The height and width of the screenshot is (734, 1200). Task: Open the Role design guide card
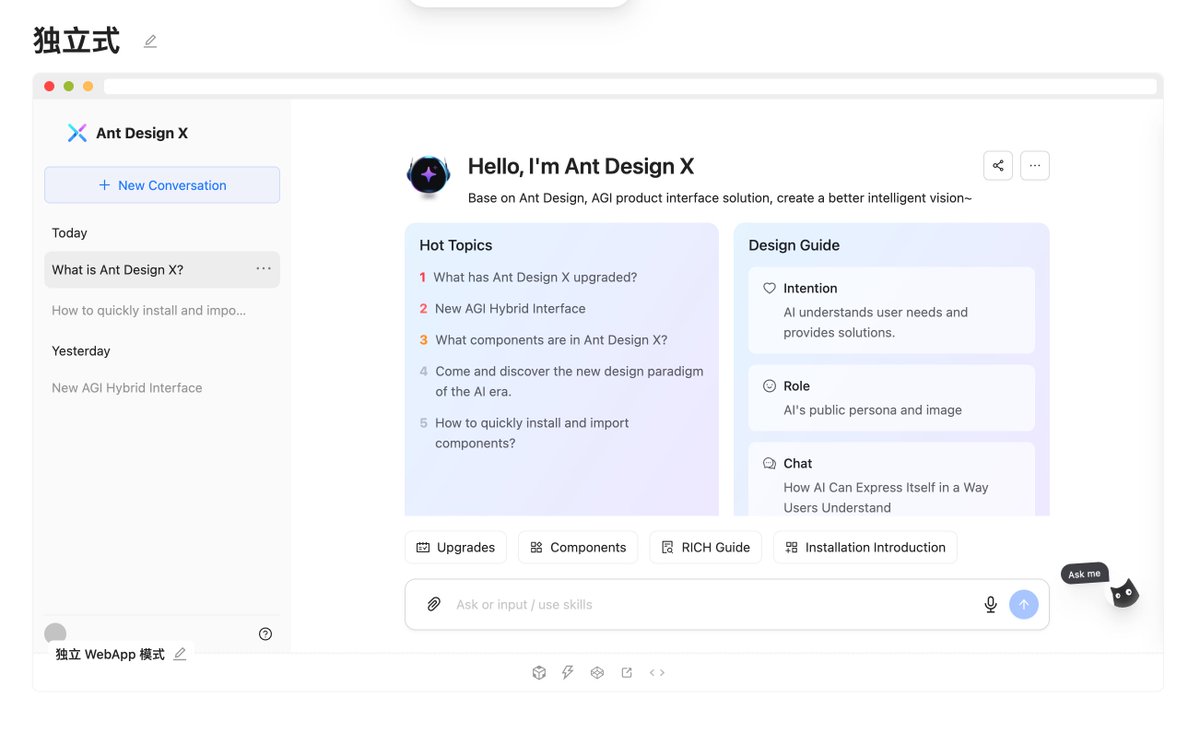point(892,398)
